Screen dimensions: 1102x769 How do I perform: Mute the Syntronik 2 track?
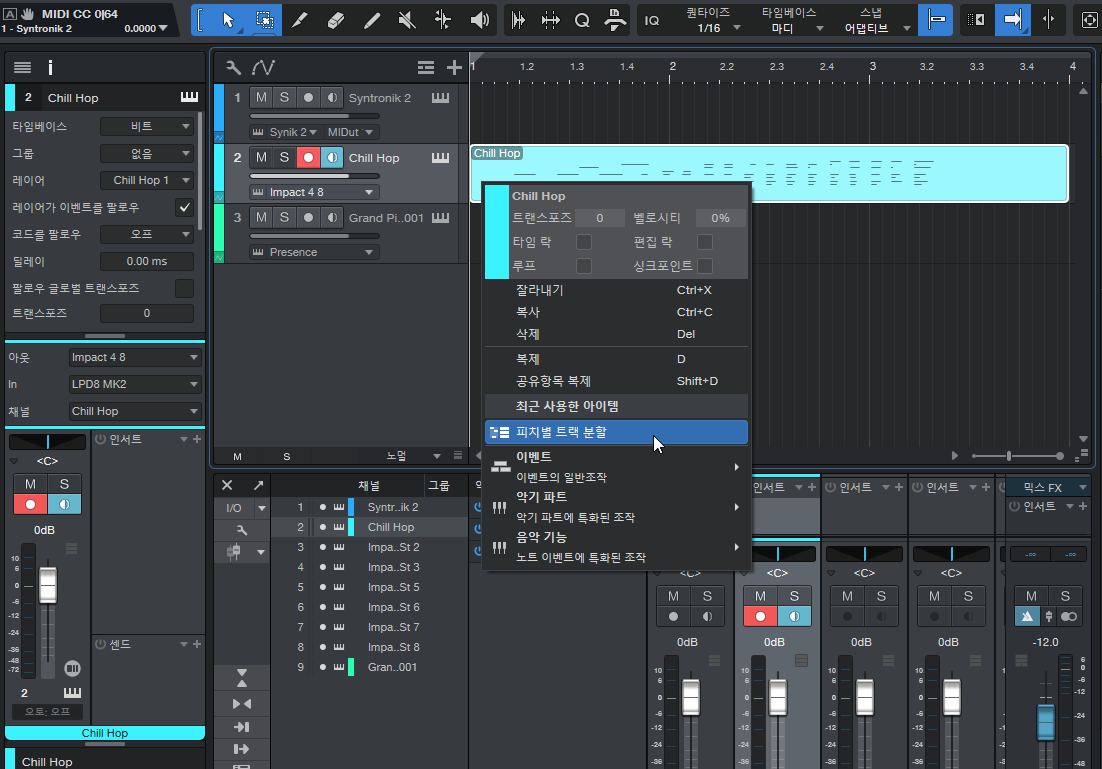(x=261, y=98)
